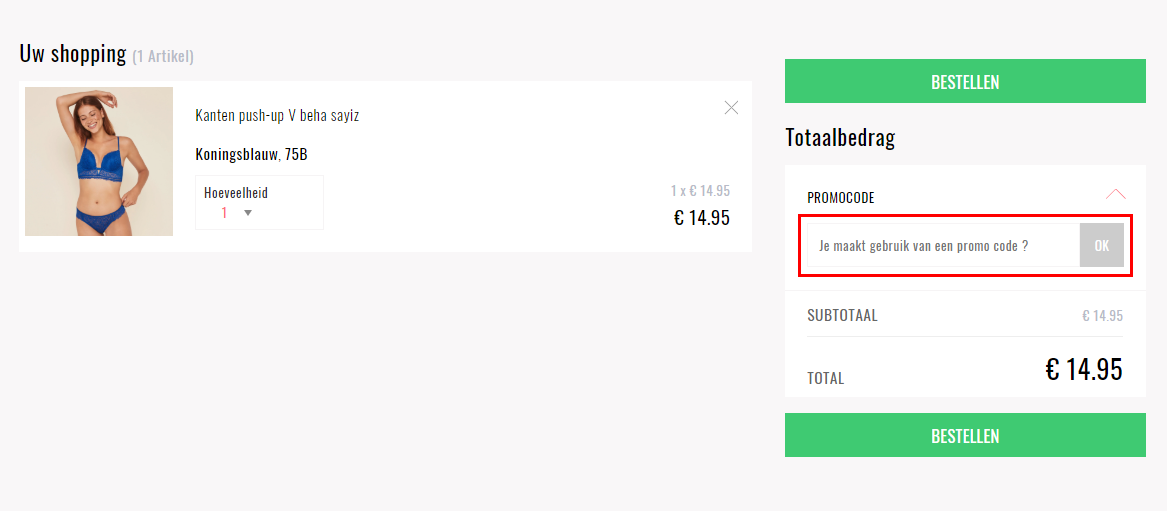
Task: Click the SUBTOTAAL label
Action: pos(843,315)
